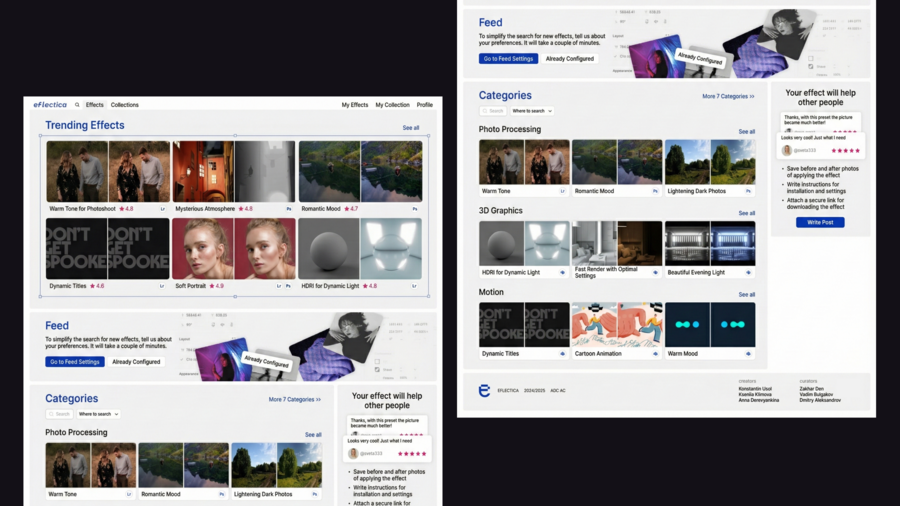Click See all next to Trending Effects
The height and width of the screenshot is (506, 900).
(x=411, y=128)
